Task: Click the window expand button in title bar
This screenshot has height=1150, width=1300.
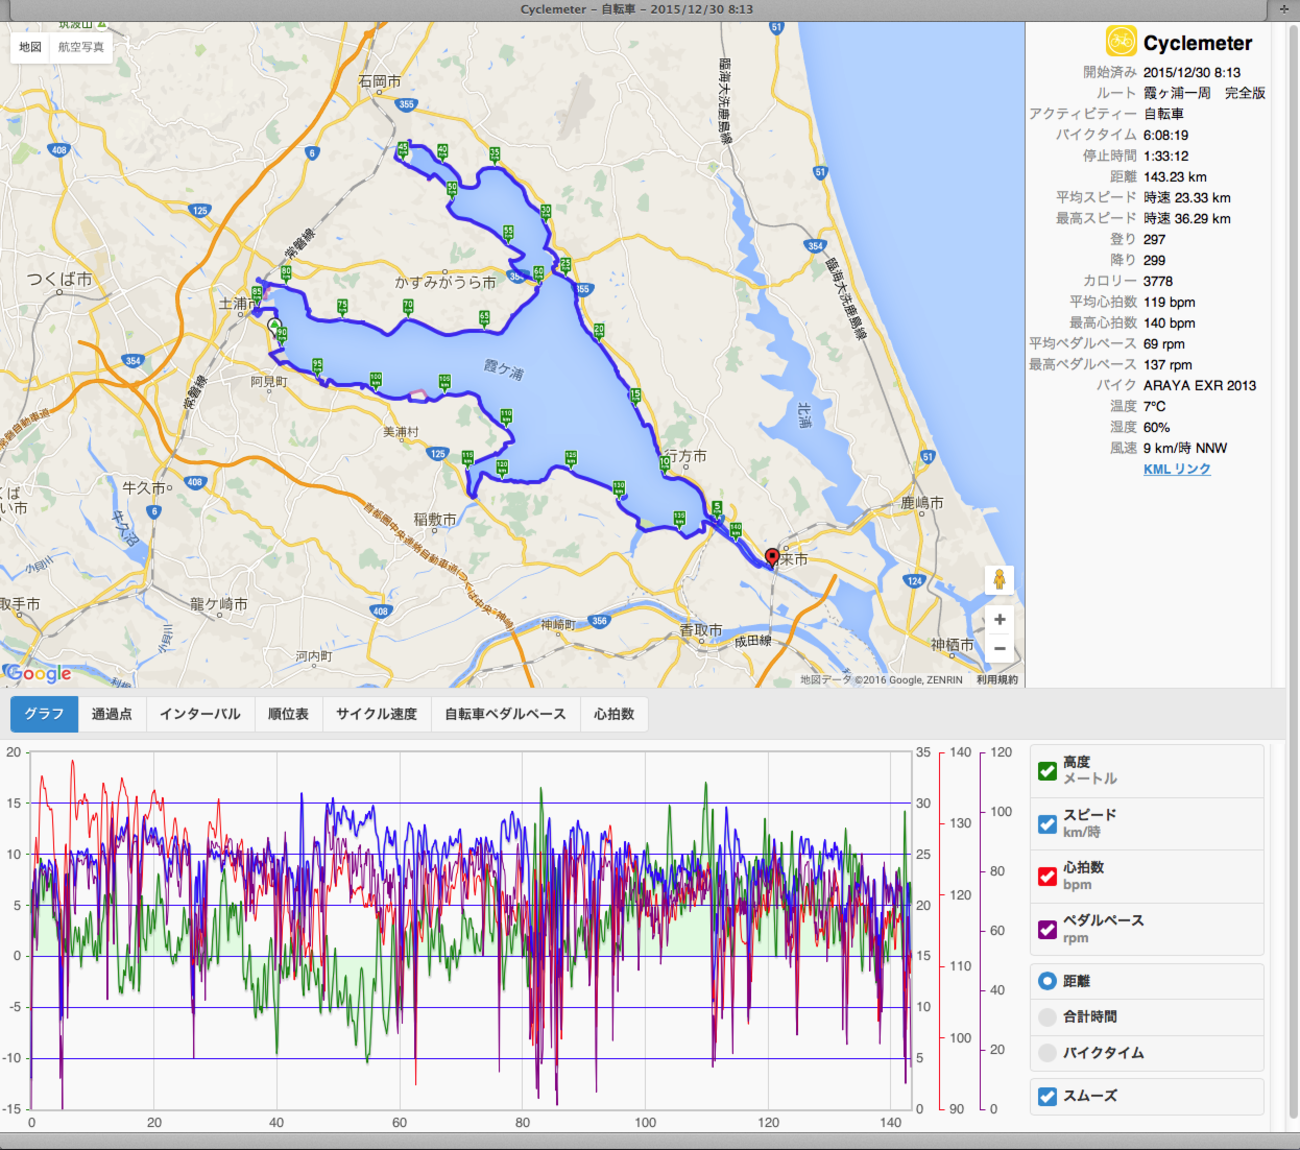Action: click(x=1284, y=9)
